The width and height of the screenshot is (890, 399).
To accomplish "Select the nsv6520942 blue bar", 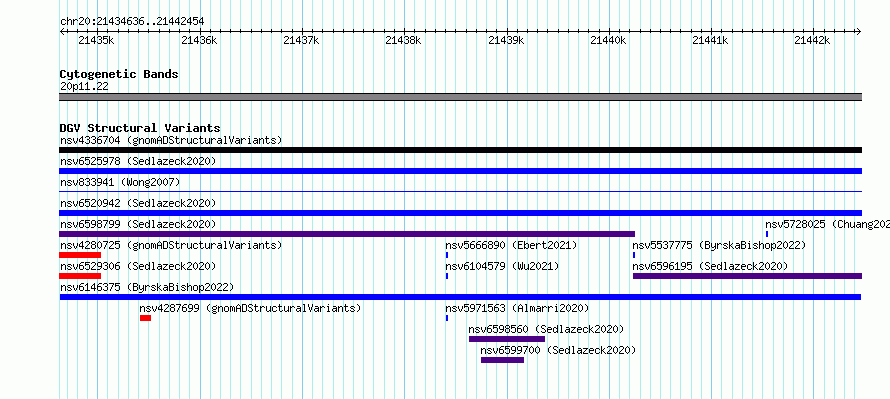I will tap(460, 213).
